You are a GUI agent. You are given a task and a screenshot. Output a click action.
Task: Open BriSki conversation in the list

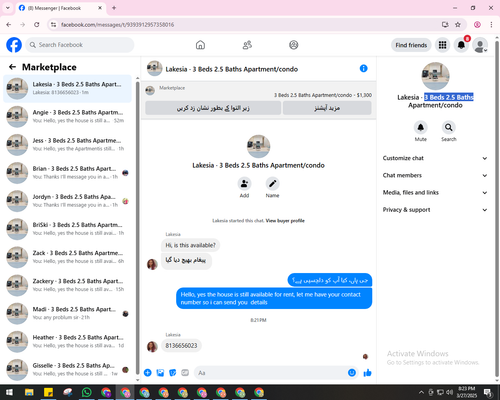point(67,229)
